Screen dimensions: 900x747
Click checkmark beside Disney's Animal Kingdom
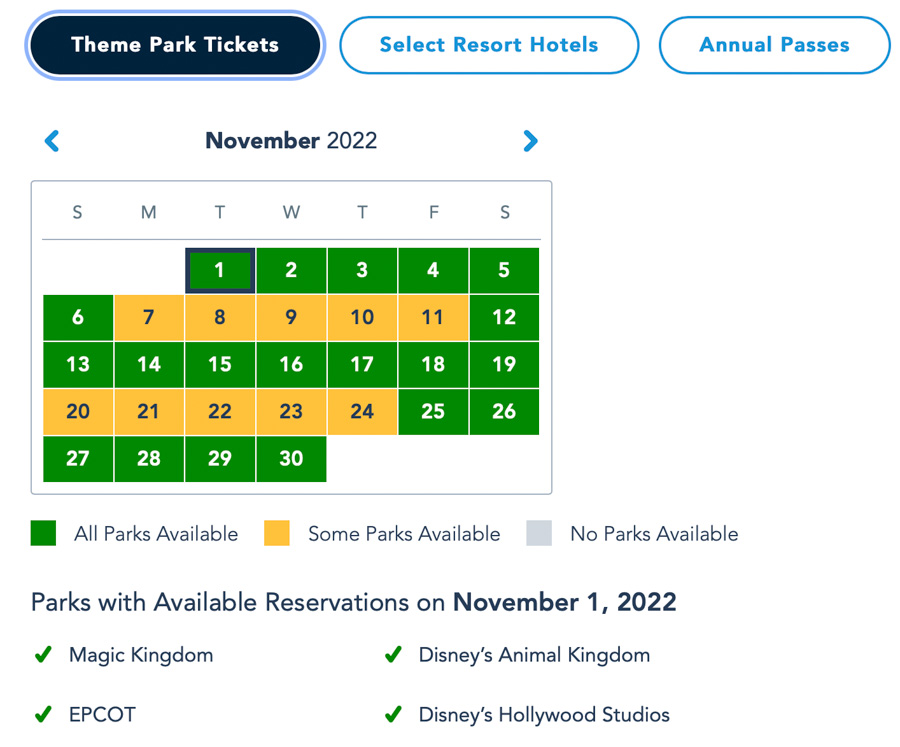pos(394,656)
